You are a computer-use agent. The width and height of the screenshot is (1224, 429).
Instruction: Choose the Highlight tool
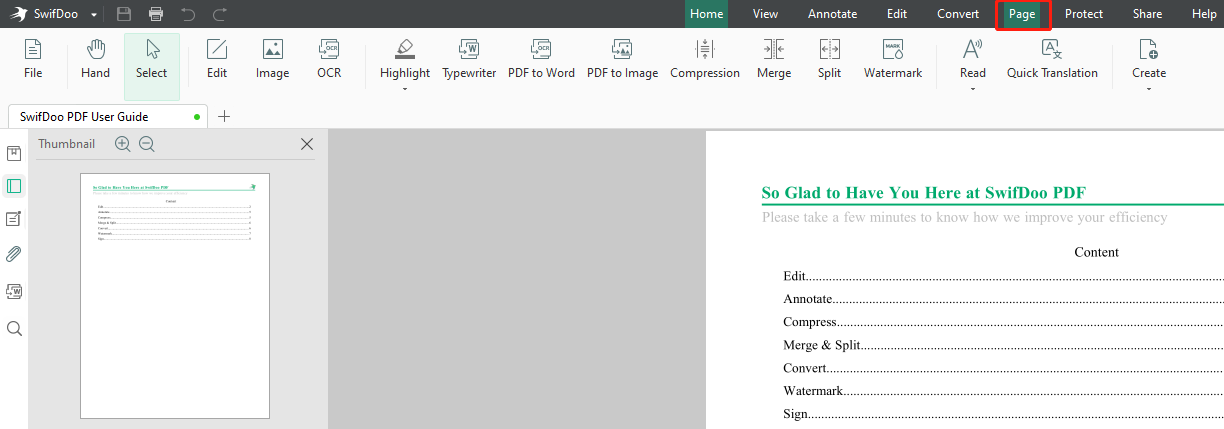[405, 59]
